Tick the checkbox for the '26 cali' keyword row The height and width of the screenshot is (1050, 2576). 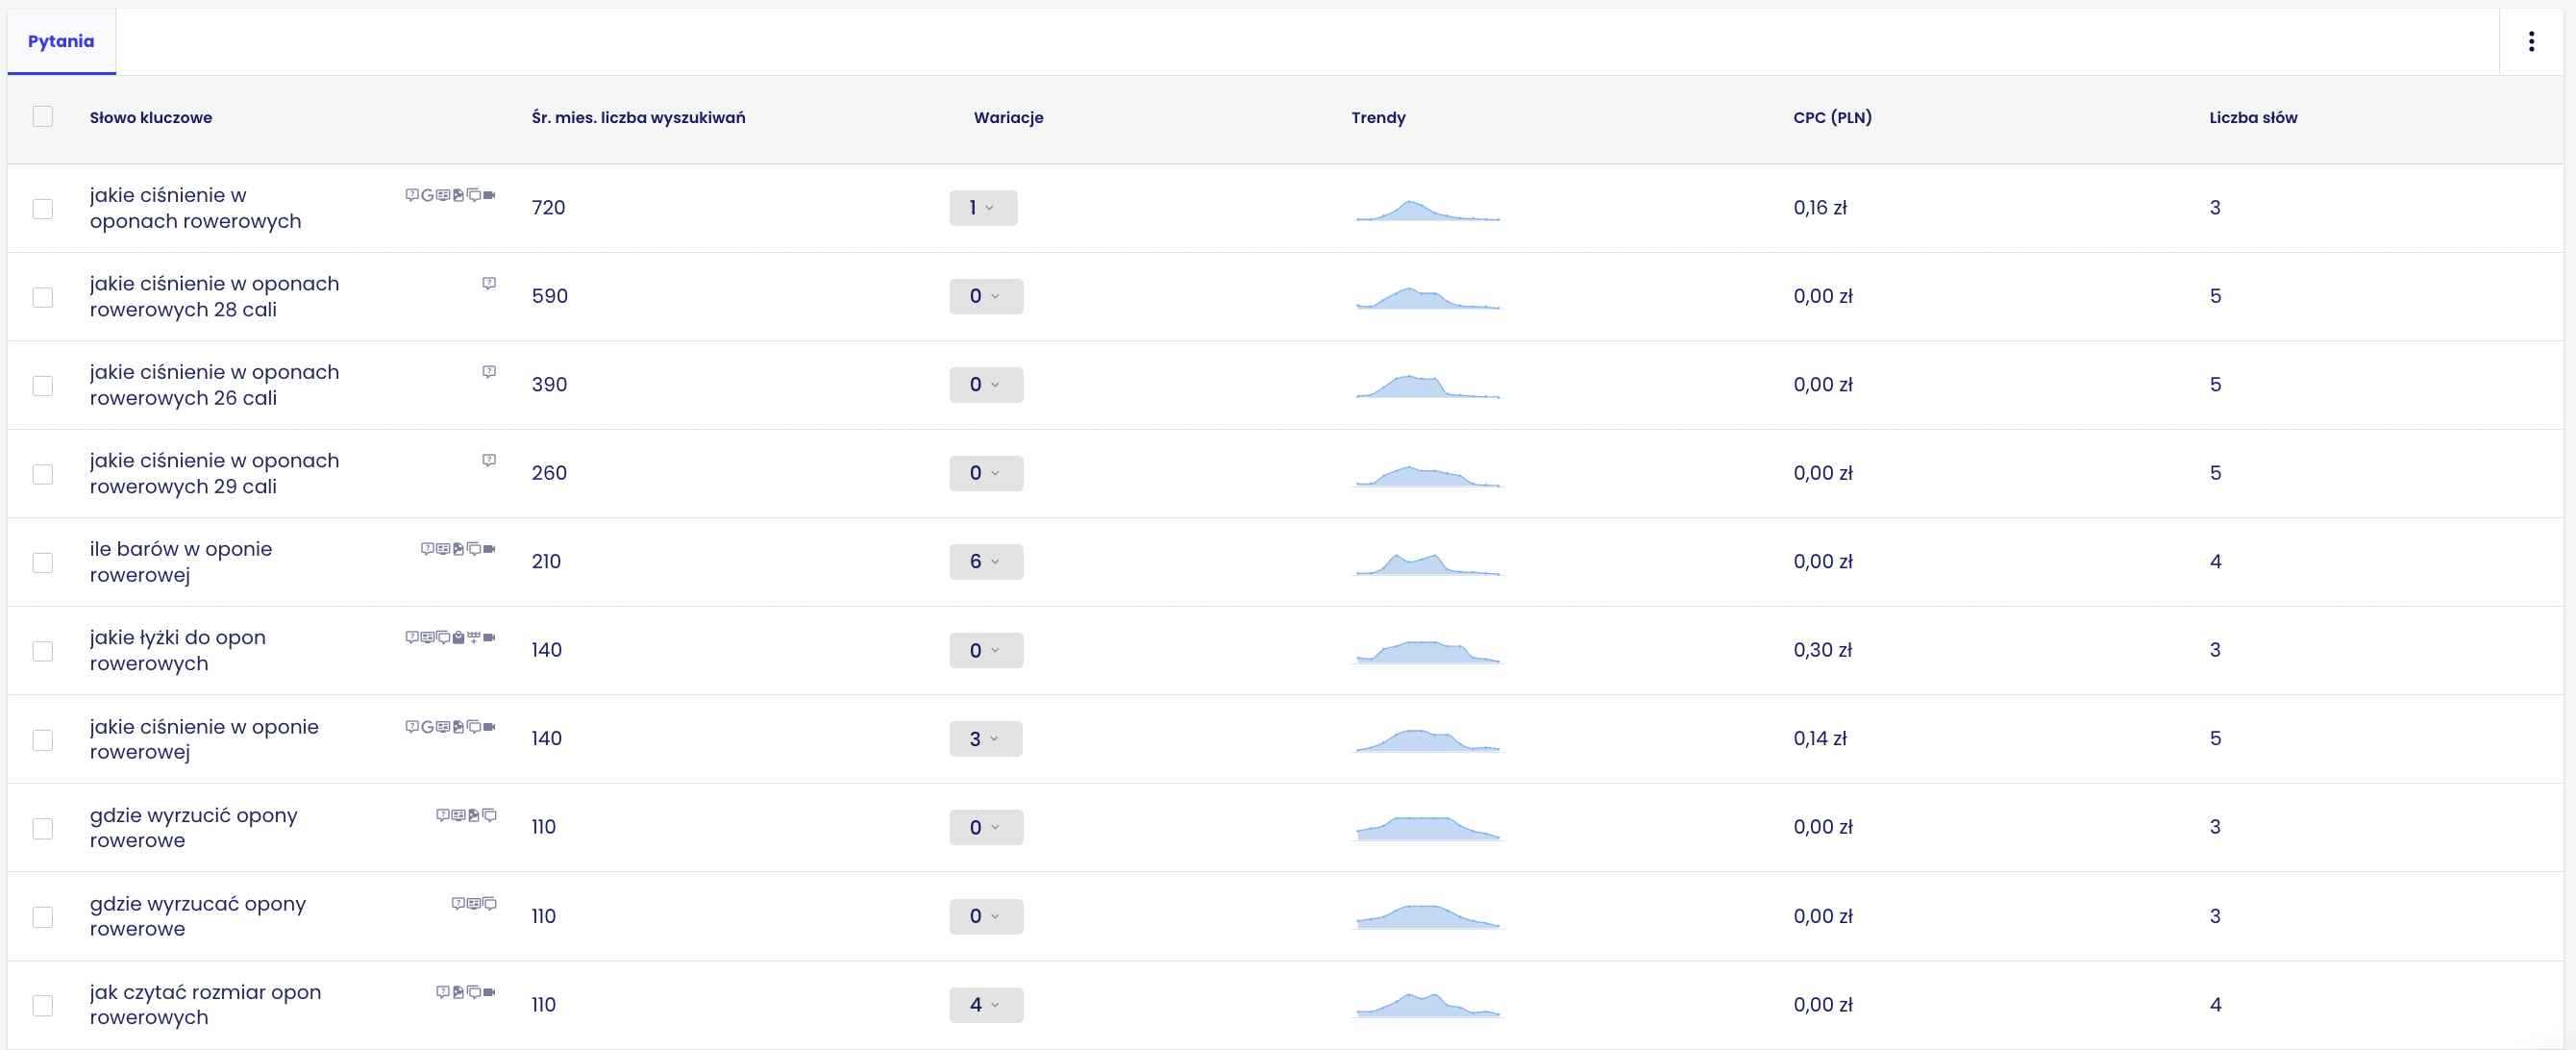coord(42,385)
